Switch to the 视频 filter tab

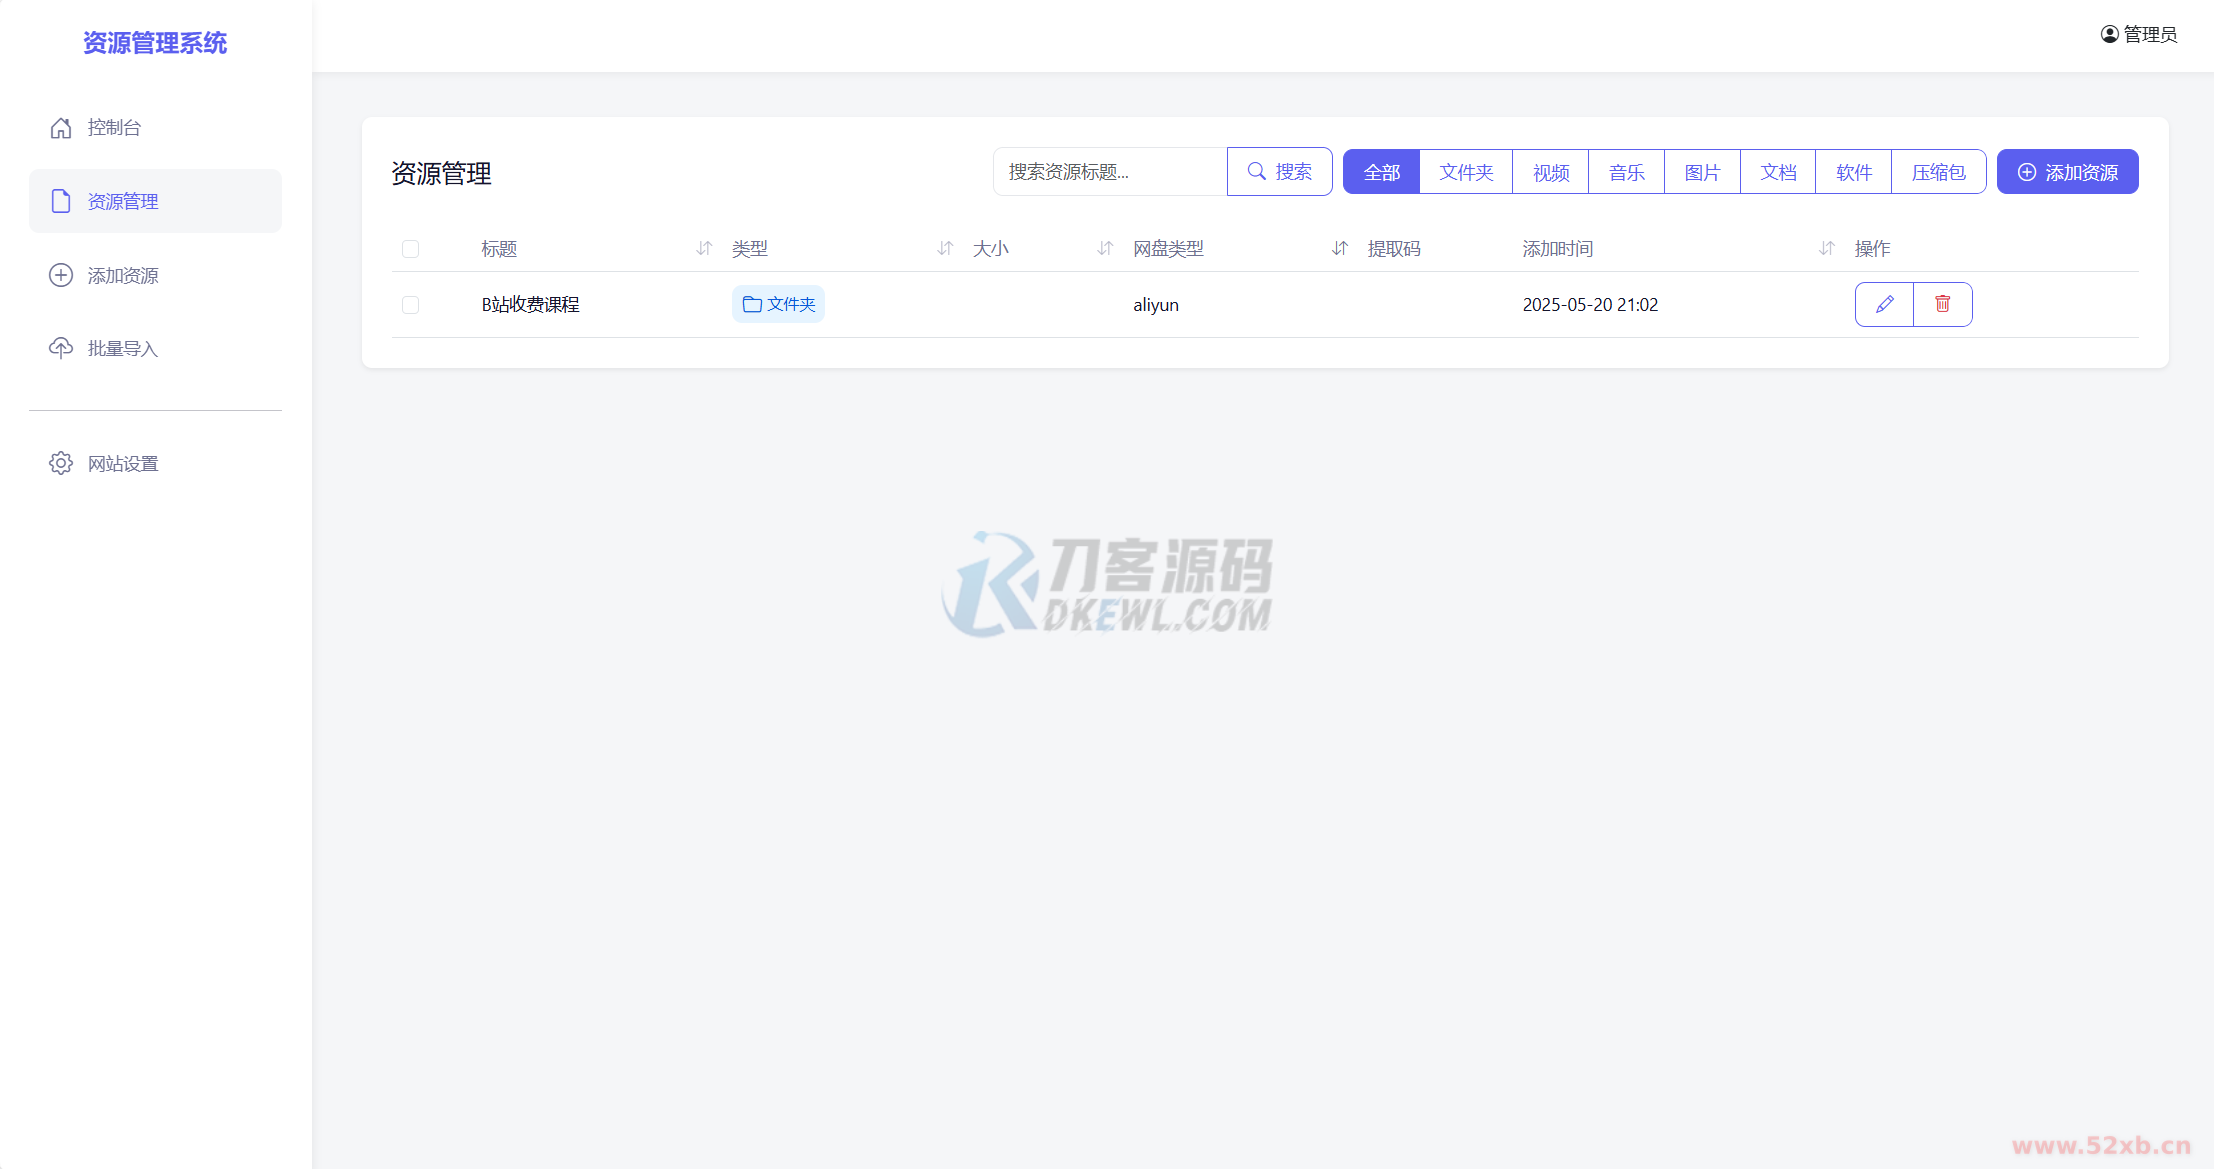[1550, 172]
